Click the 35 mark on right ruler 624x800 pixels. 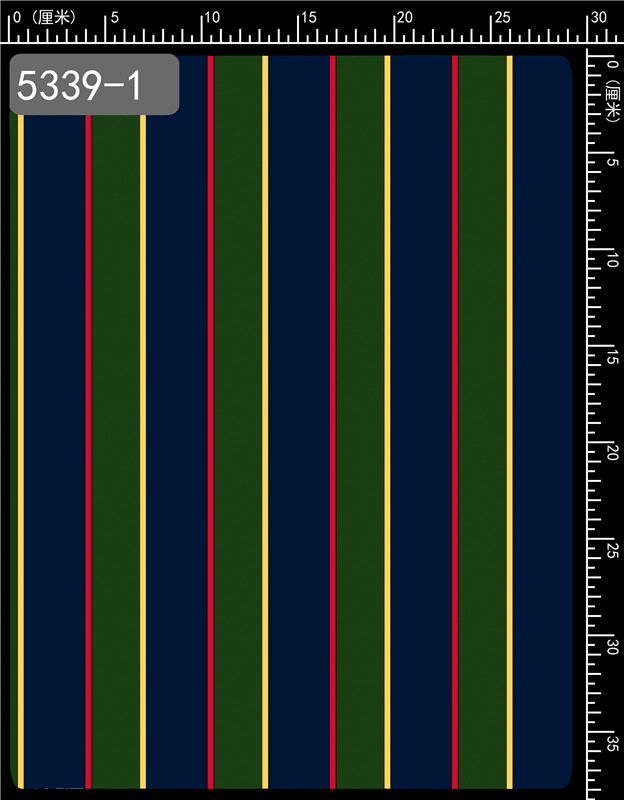[x=612, y=743]
